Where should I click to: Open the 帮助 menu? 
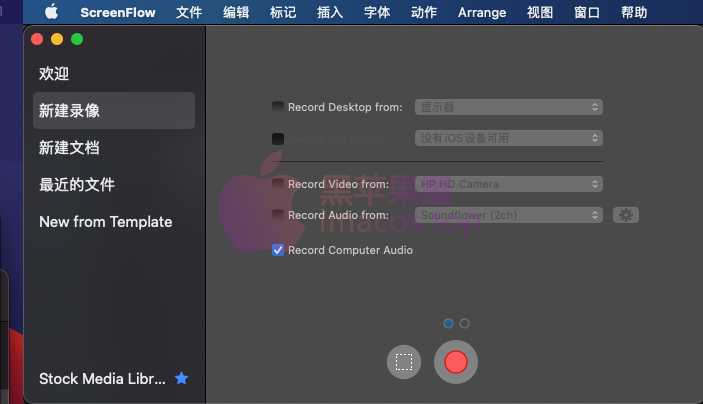pos(634,13)
